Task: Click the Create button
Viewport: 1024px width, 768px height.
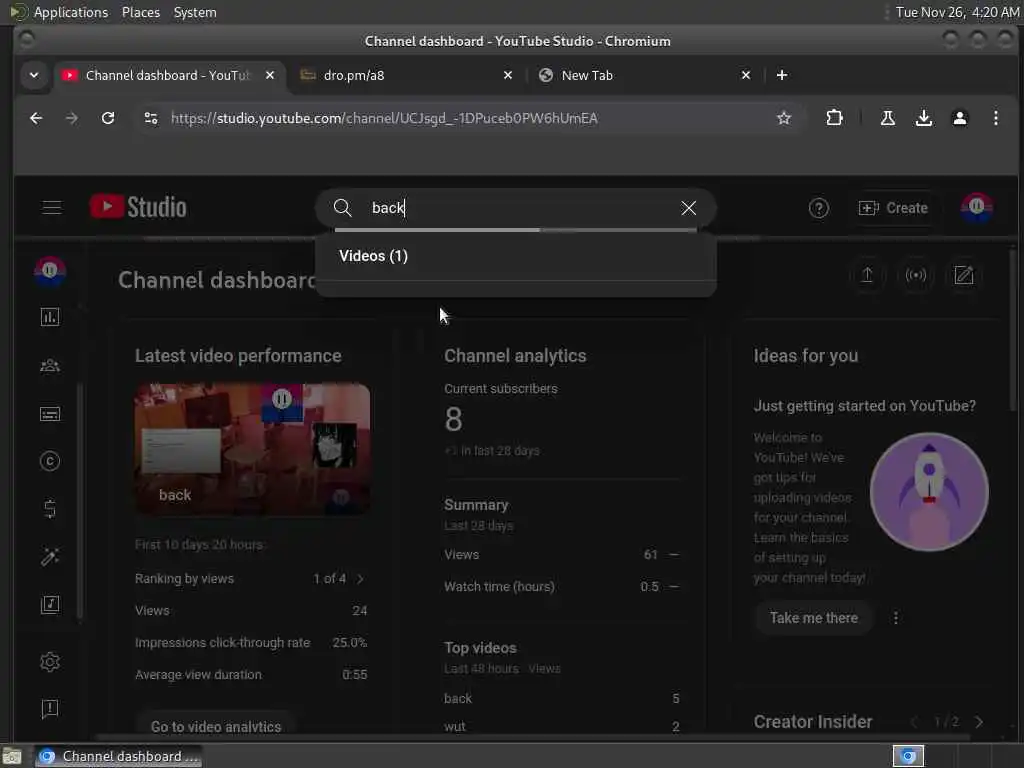Action: click(893, 208)
